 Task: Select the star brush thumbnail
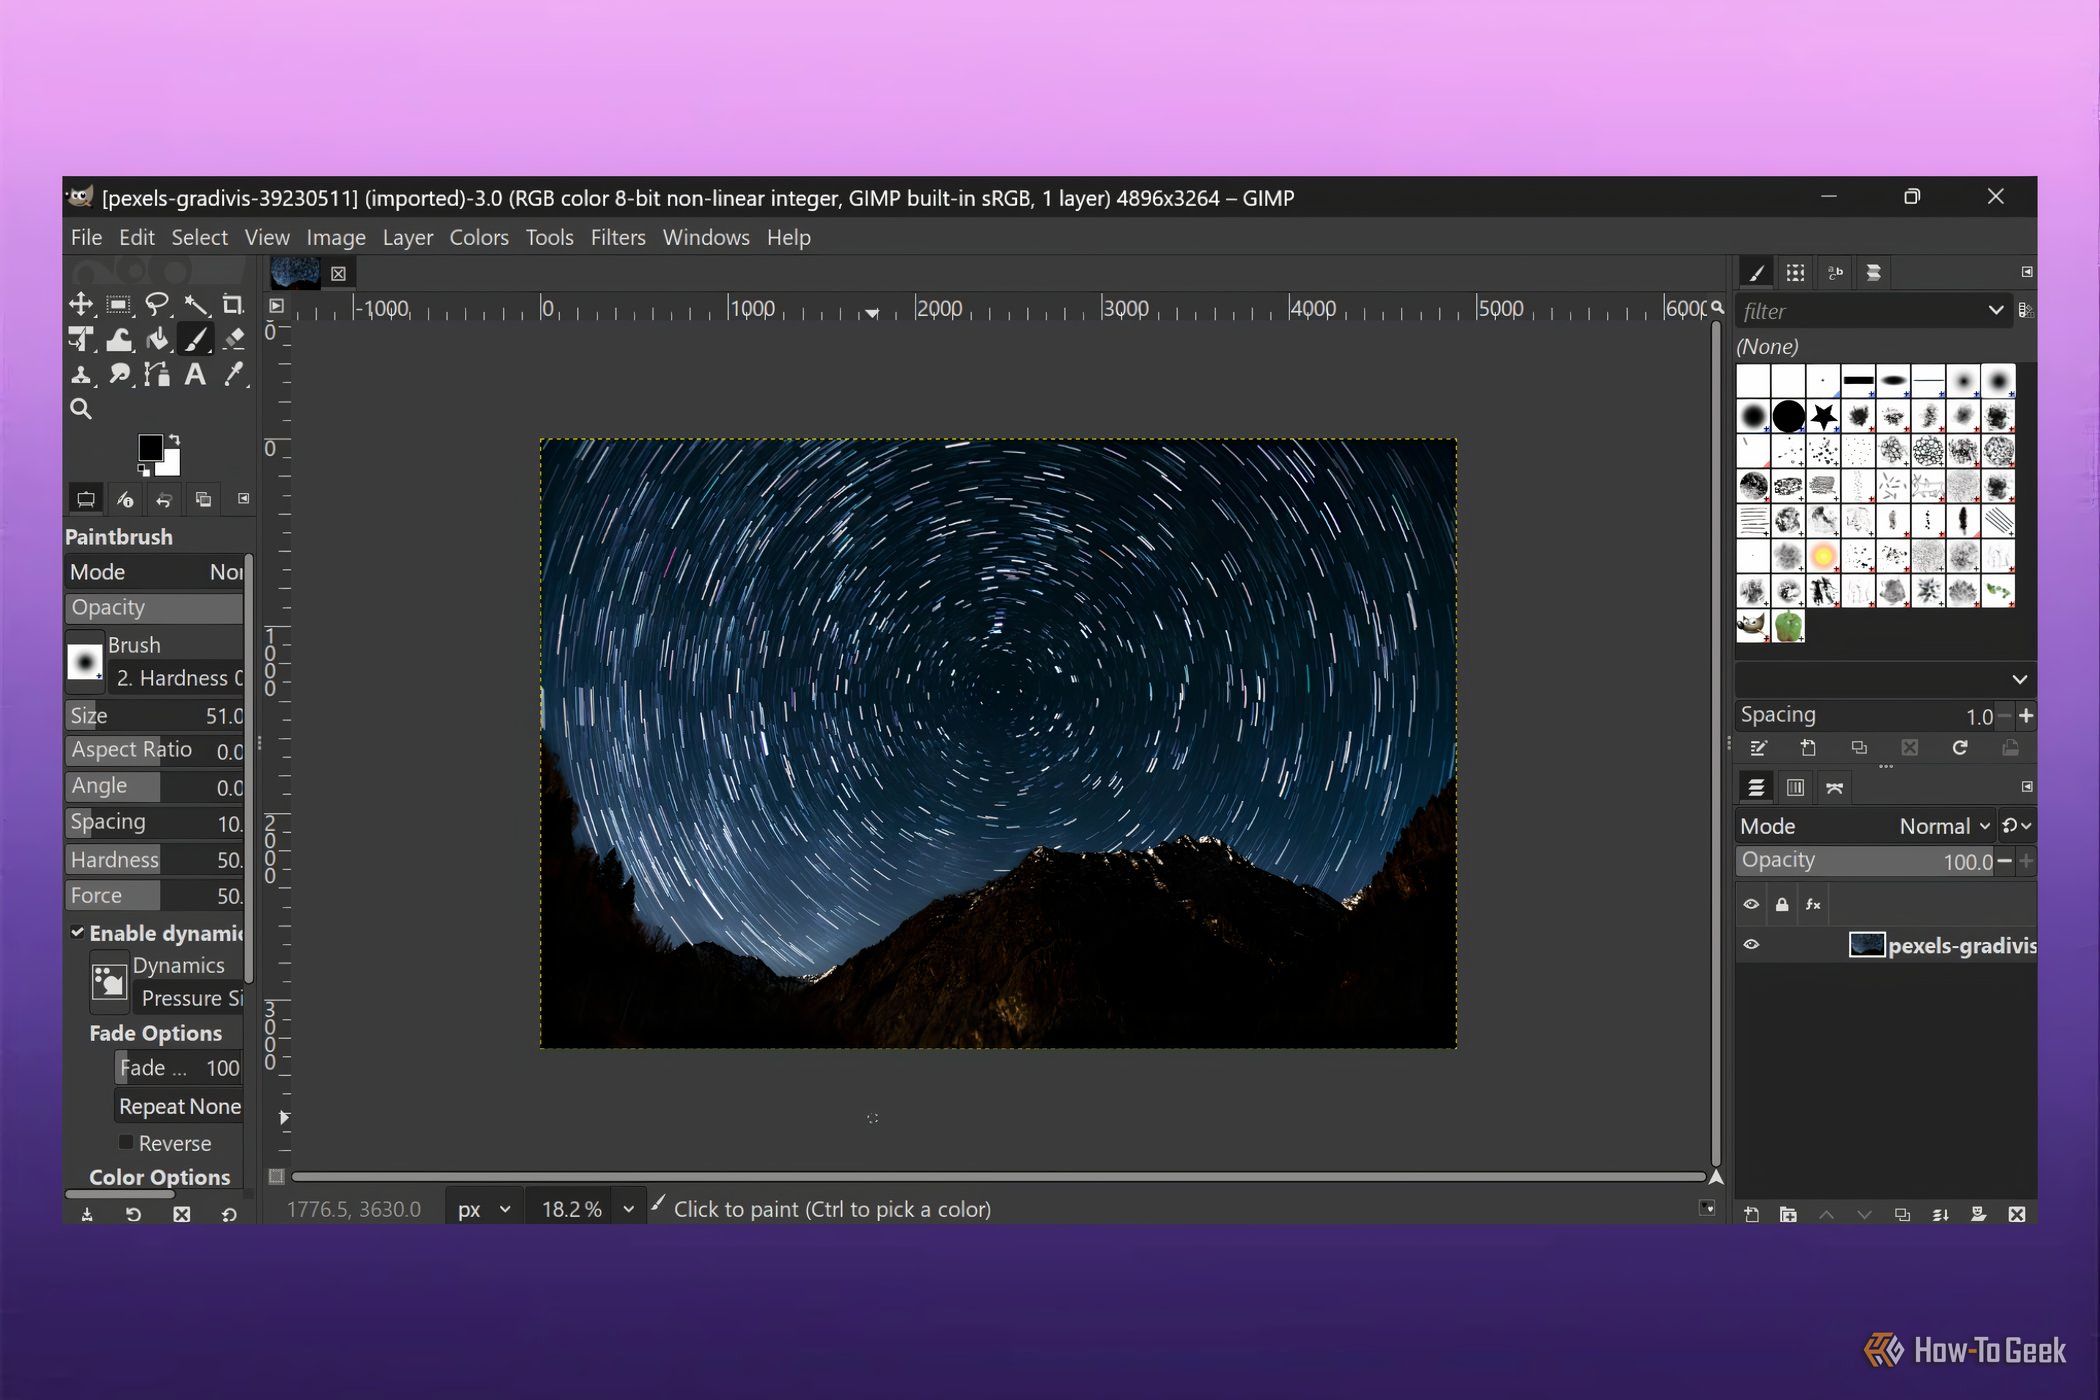1823,416
